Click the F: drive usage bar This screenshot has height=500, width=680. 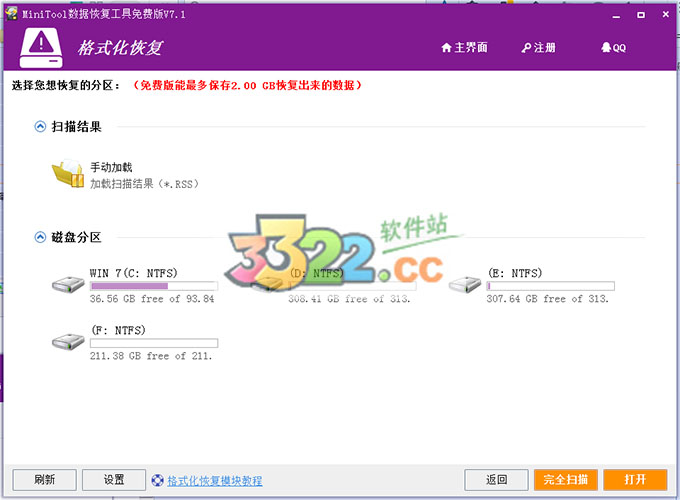click(154, 343)
